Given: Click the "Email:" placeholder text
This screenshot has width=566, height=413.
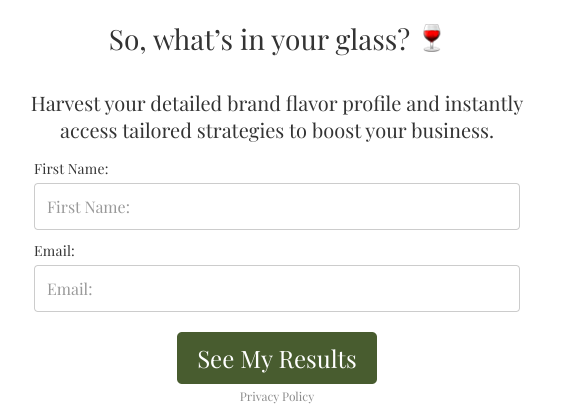Looking at the screenshot, I should pos(70,289).
